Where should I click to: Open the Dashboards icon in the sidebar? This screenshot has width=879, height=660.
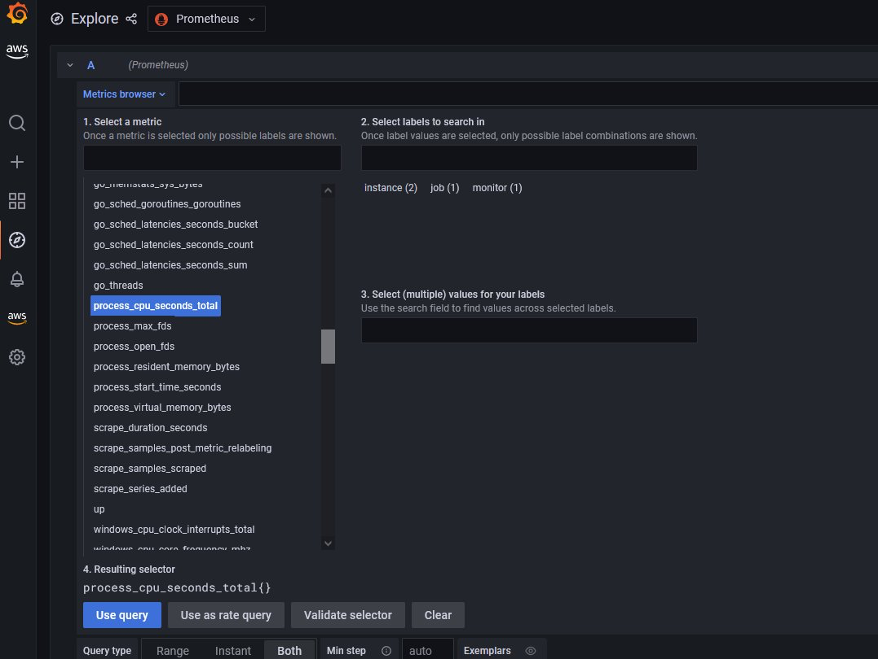(x=16, y=200)
